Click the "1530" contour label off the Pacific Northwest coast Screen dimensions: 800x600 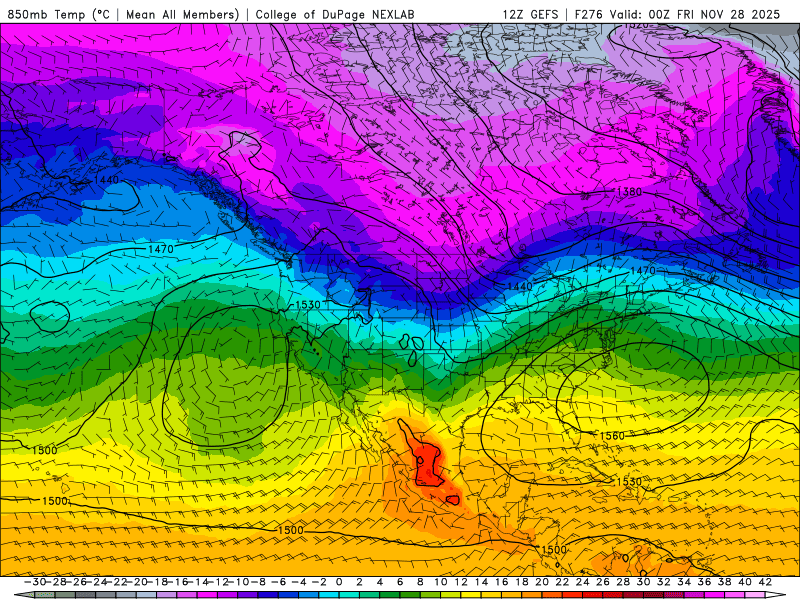click(308, 305)
